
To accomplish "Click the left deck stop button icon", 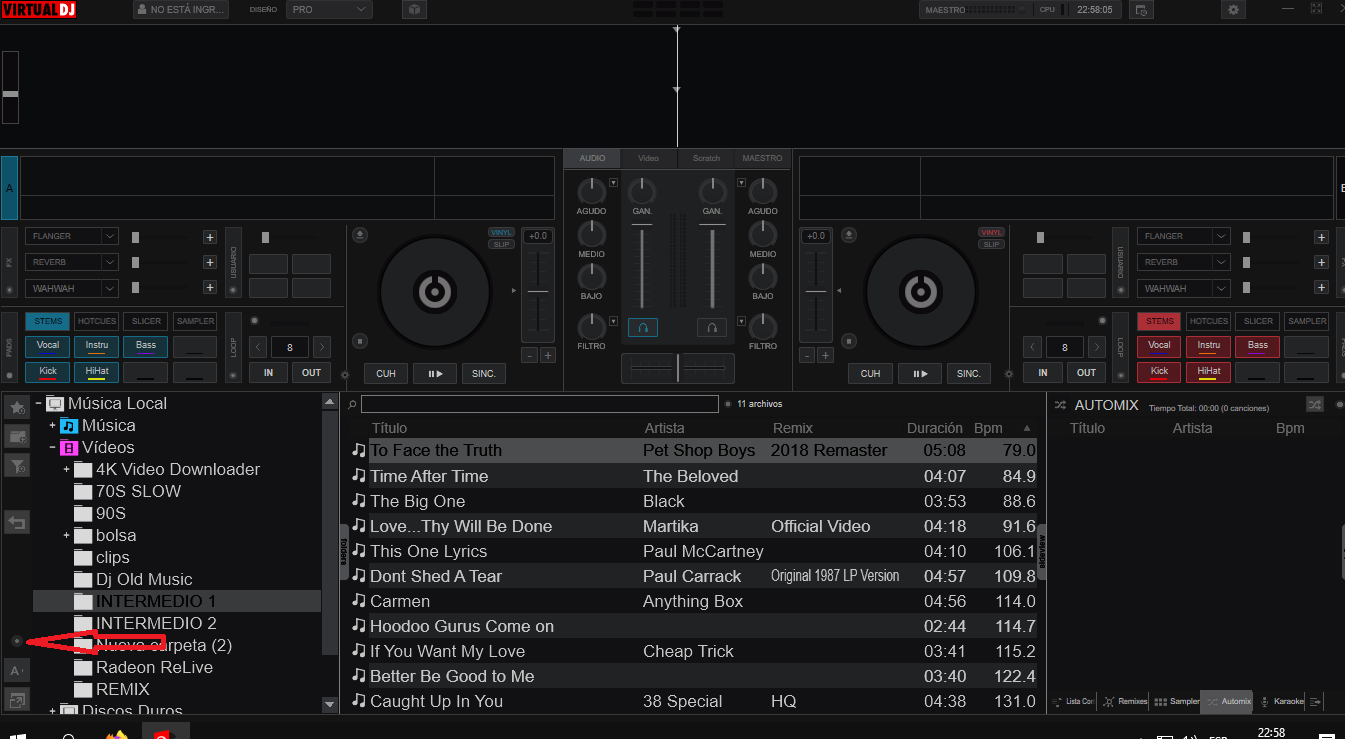I will pyautogui.click(x=360, y=341).
